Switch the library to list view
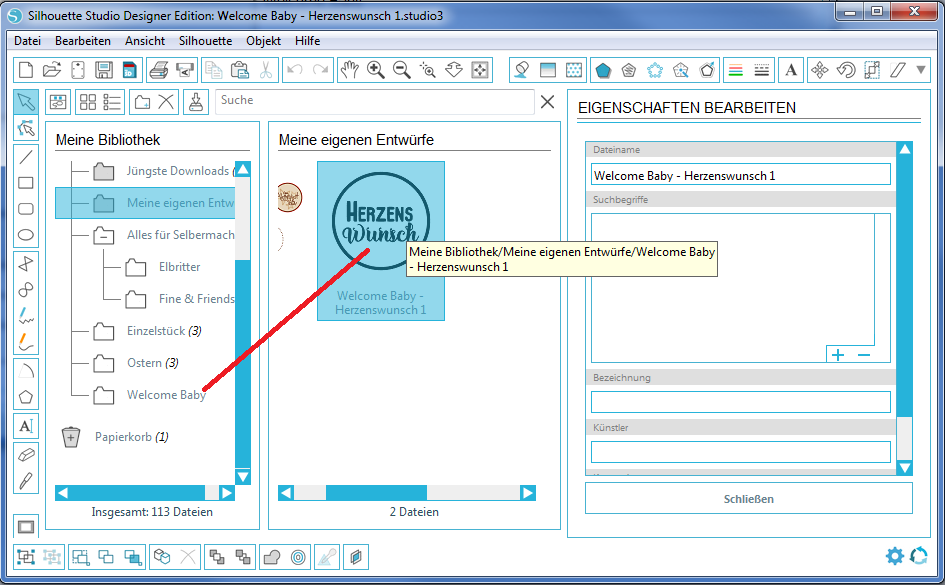This screenshot has width=945, height=585. tap(112, 101)
